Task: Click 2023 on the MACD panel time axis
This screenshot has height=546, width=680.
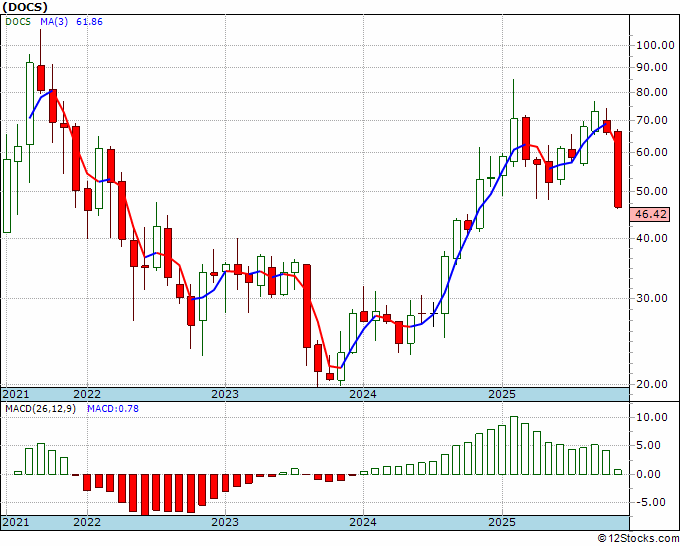Action: 225,522
